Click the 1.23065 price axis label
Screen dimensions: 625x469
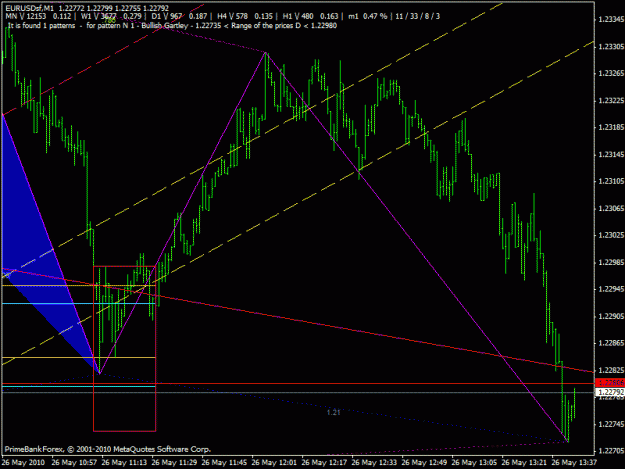(611, 208)
